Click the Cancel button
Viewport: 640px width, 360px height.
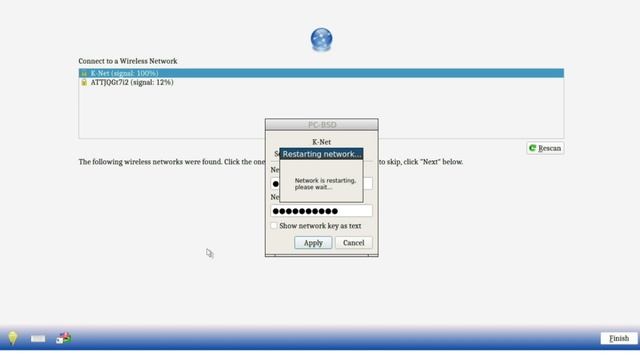(x=353, y=243)
